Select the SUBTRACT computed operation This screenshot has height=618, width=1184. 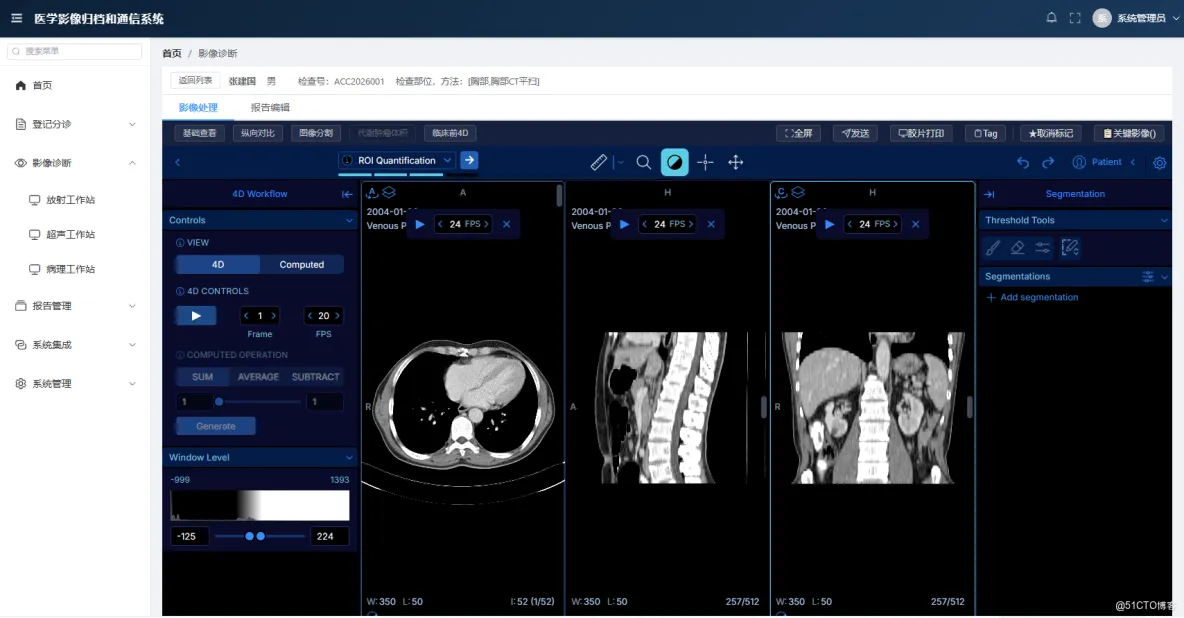(x=316, y=377)
